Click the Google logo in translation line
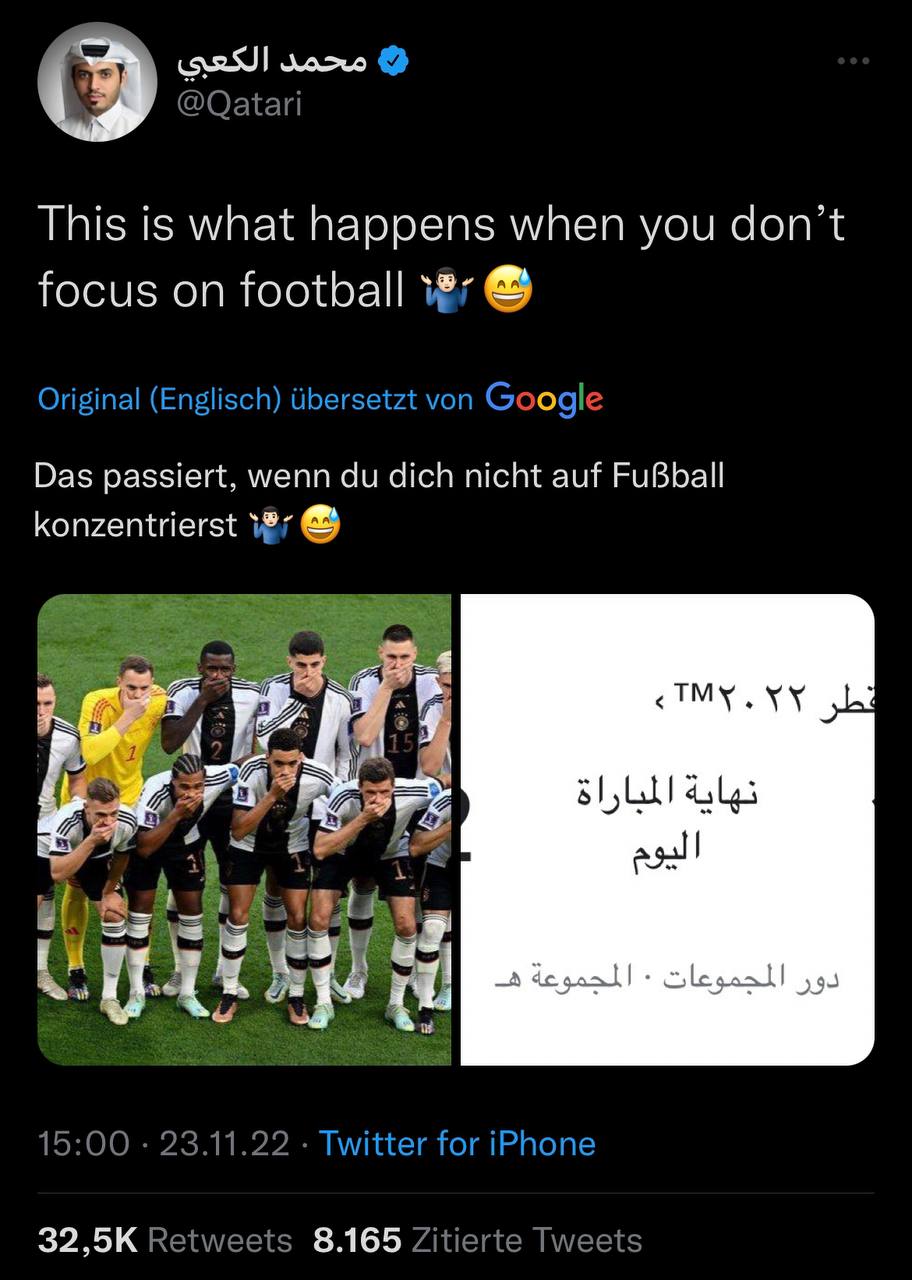This screenshot has width=912, height=1280. coord(544,399)
